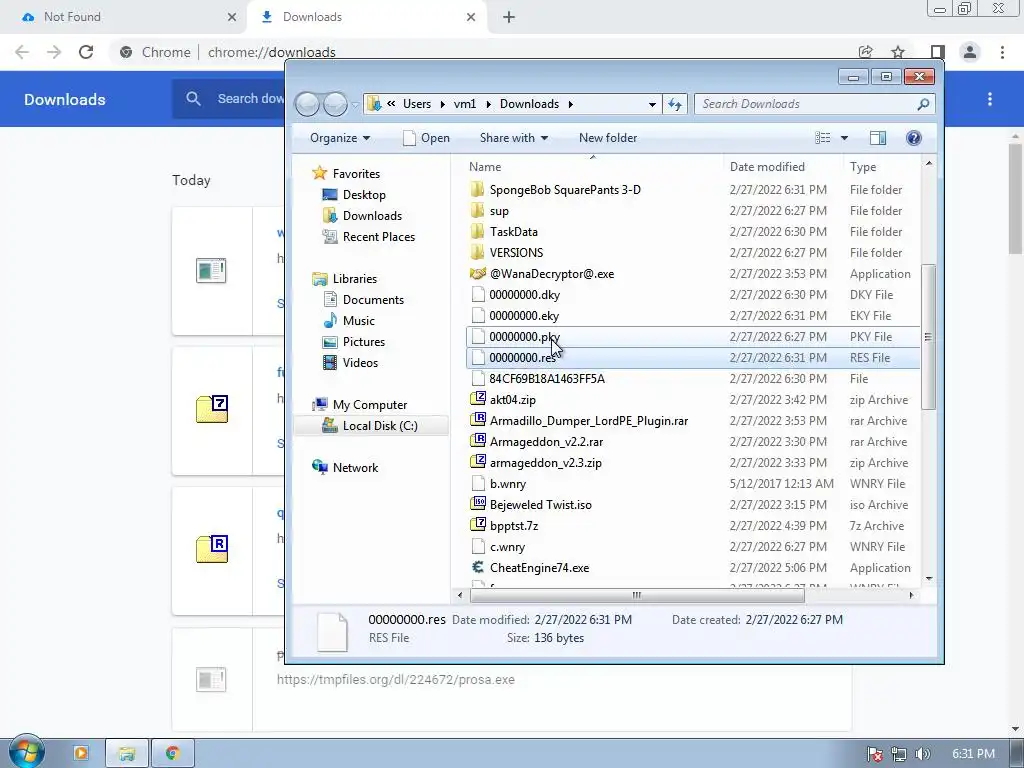This screenshot has height=768, width=1024.
Task: Open Chrome profile avatar icon
Action: [970, 52]
